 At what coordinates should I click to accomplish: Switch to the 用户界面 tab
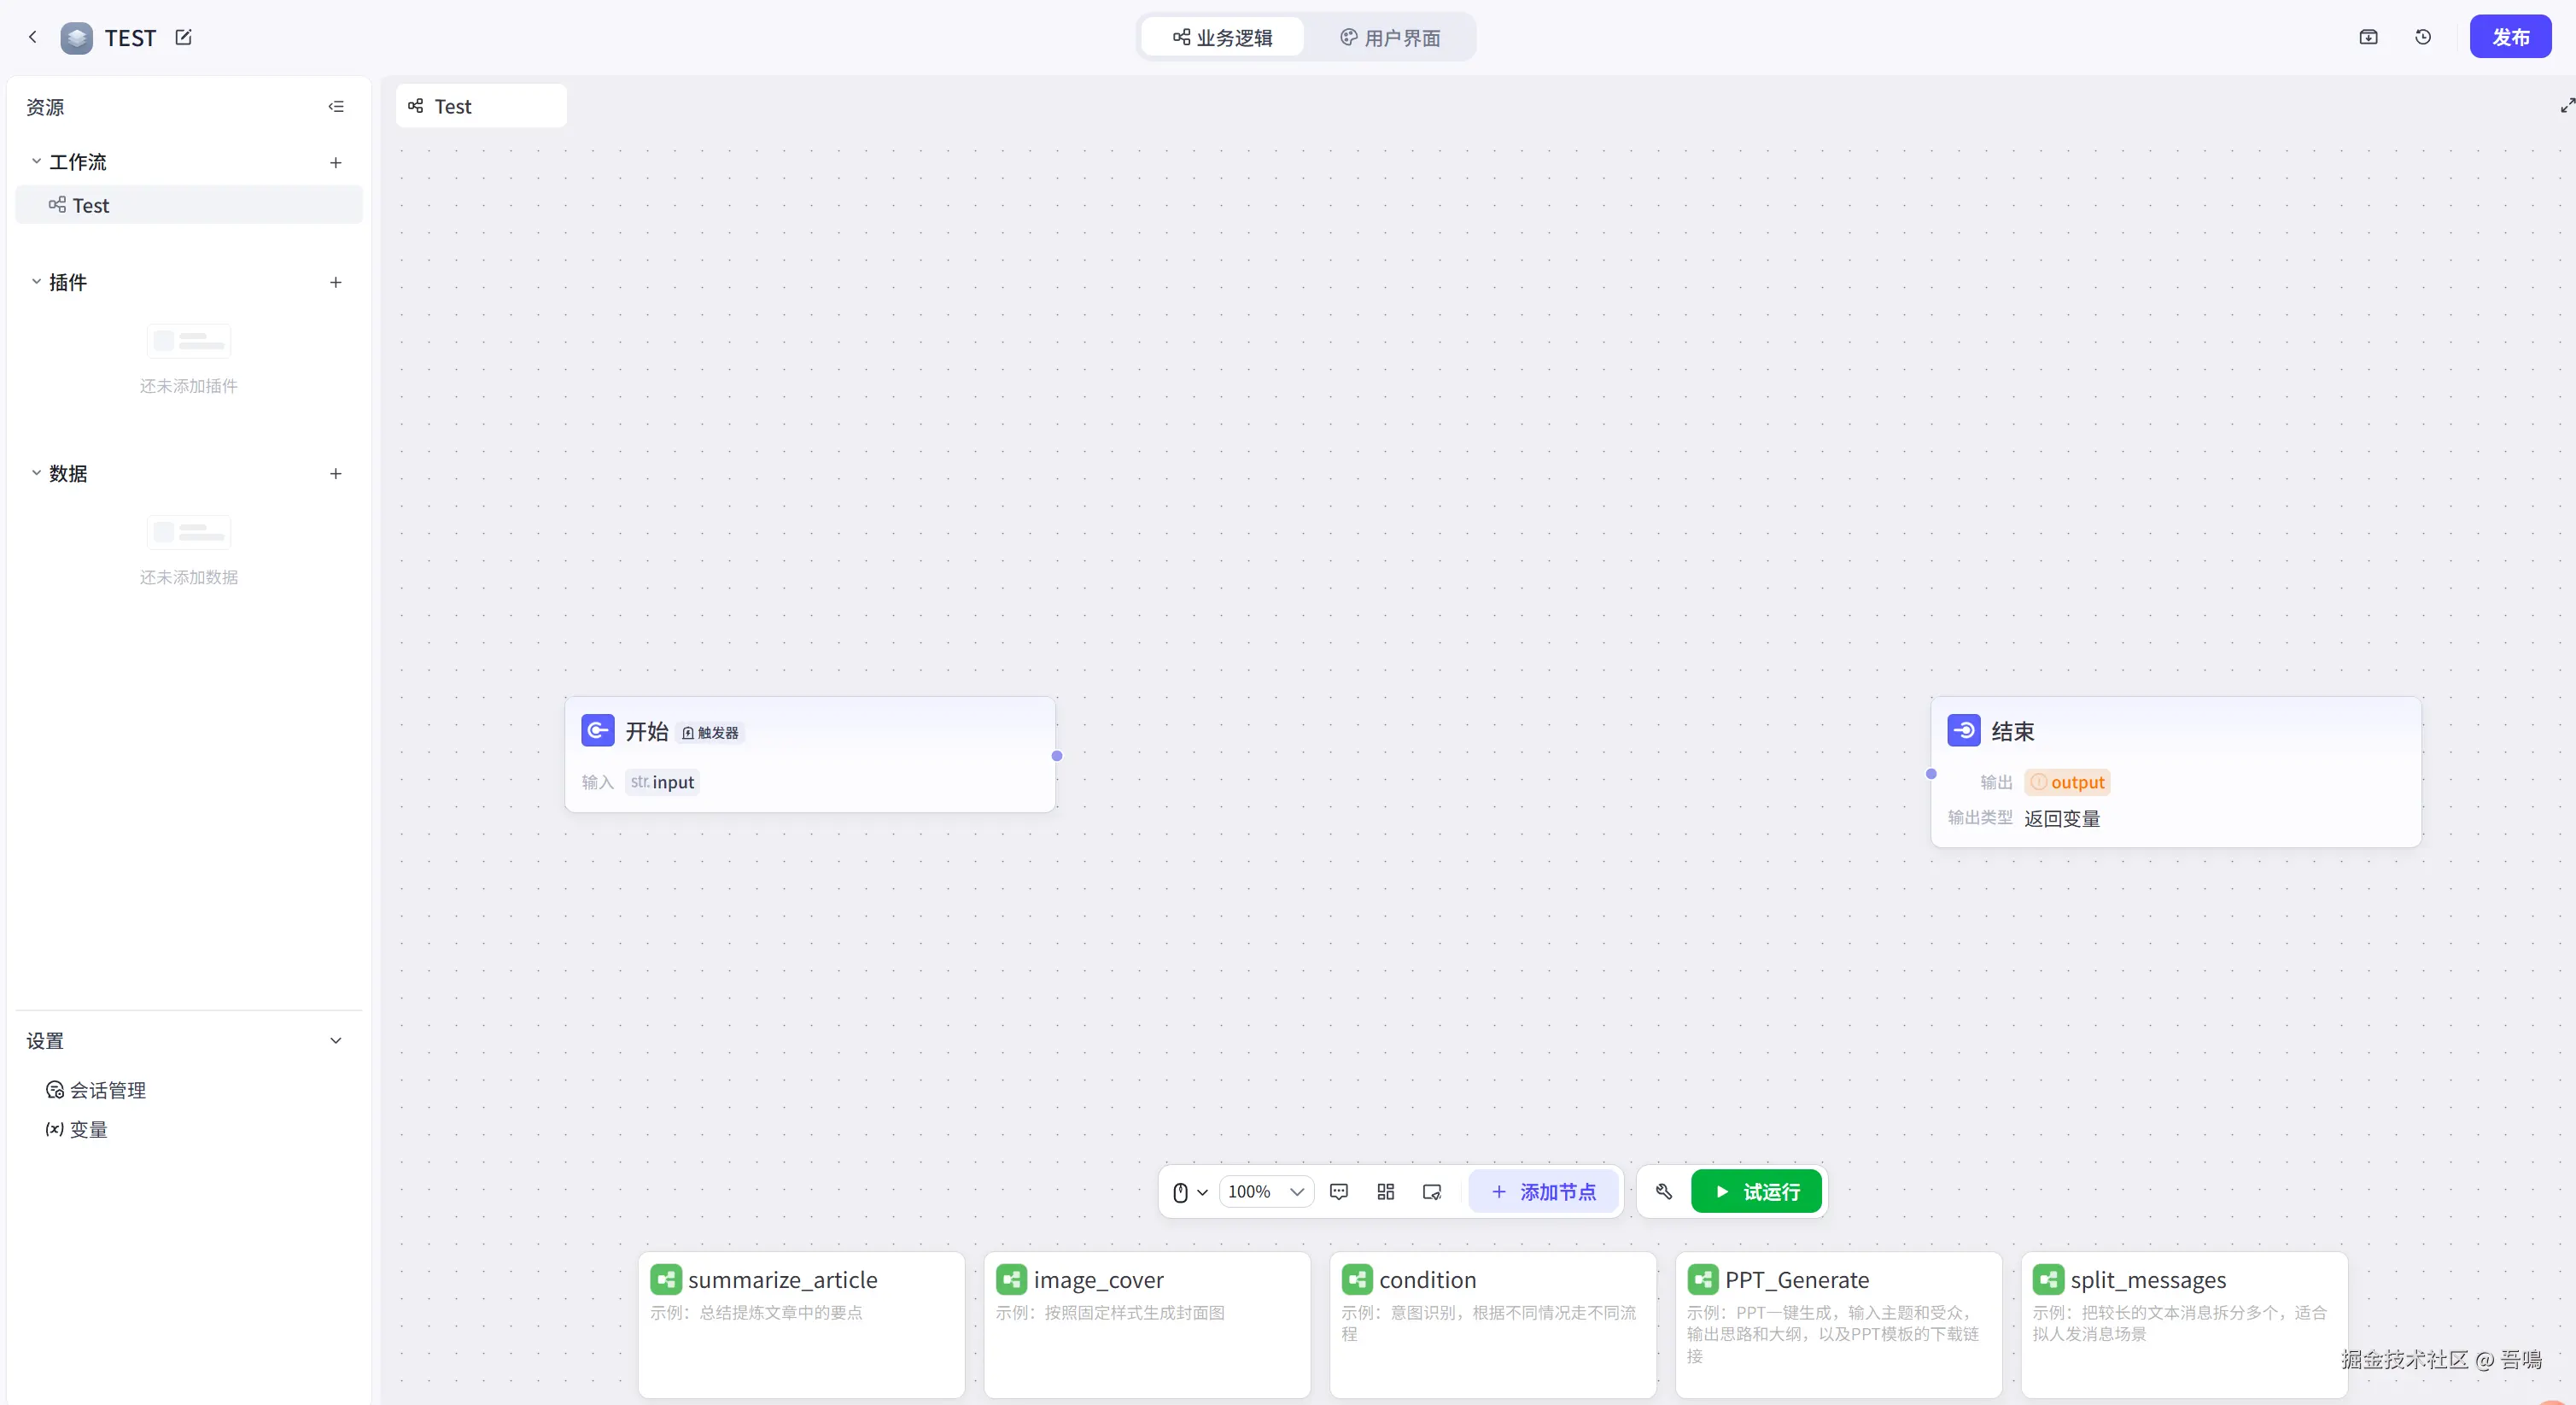coord(1390,37)
